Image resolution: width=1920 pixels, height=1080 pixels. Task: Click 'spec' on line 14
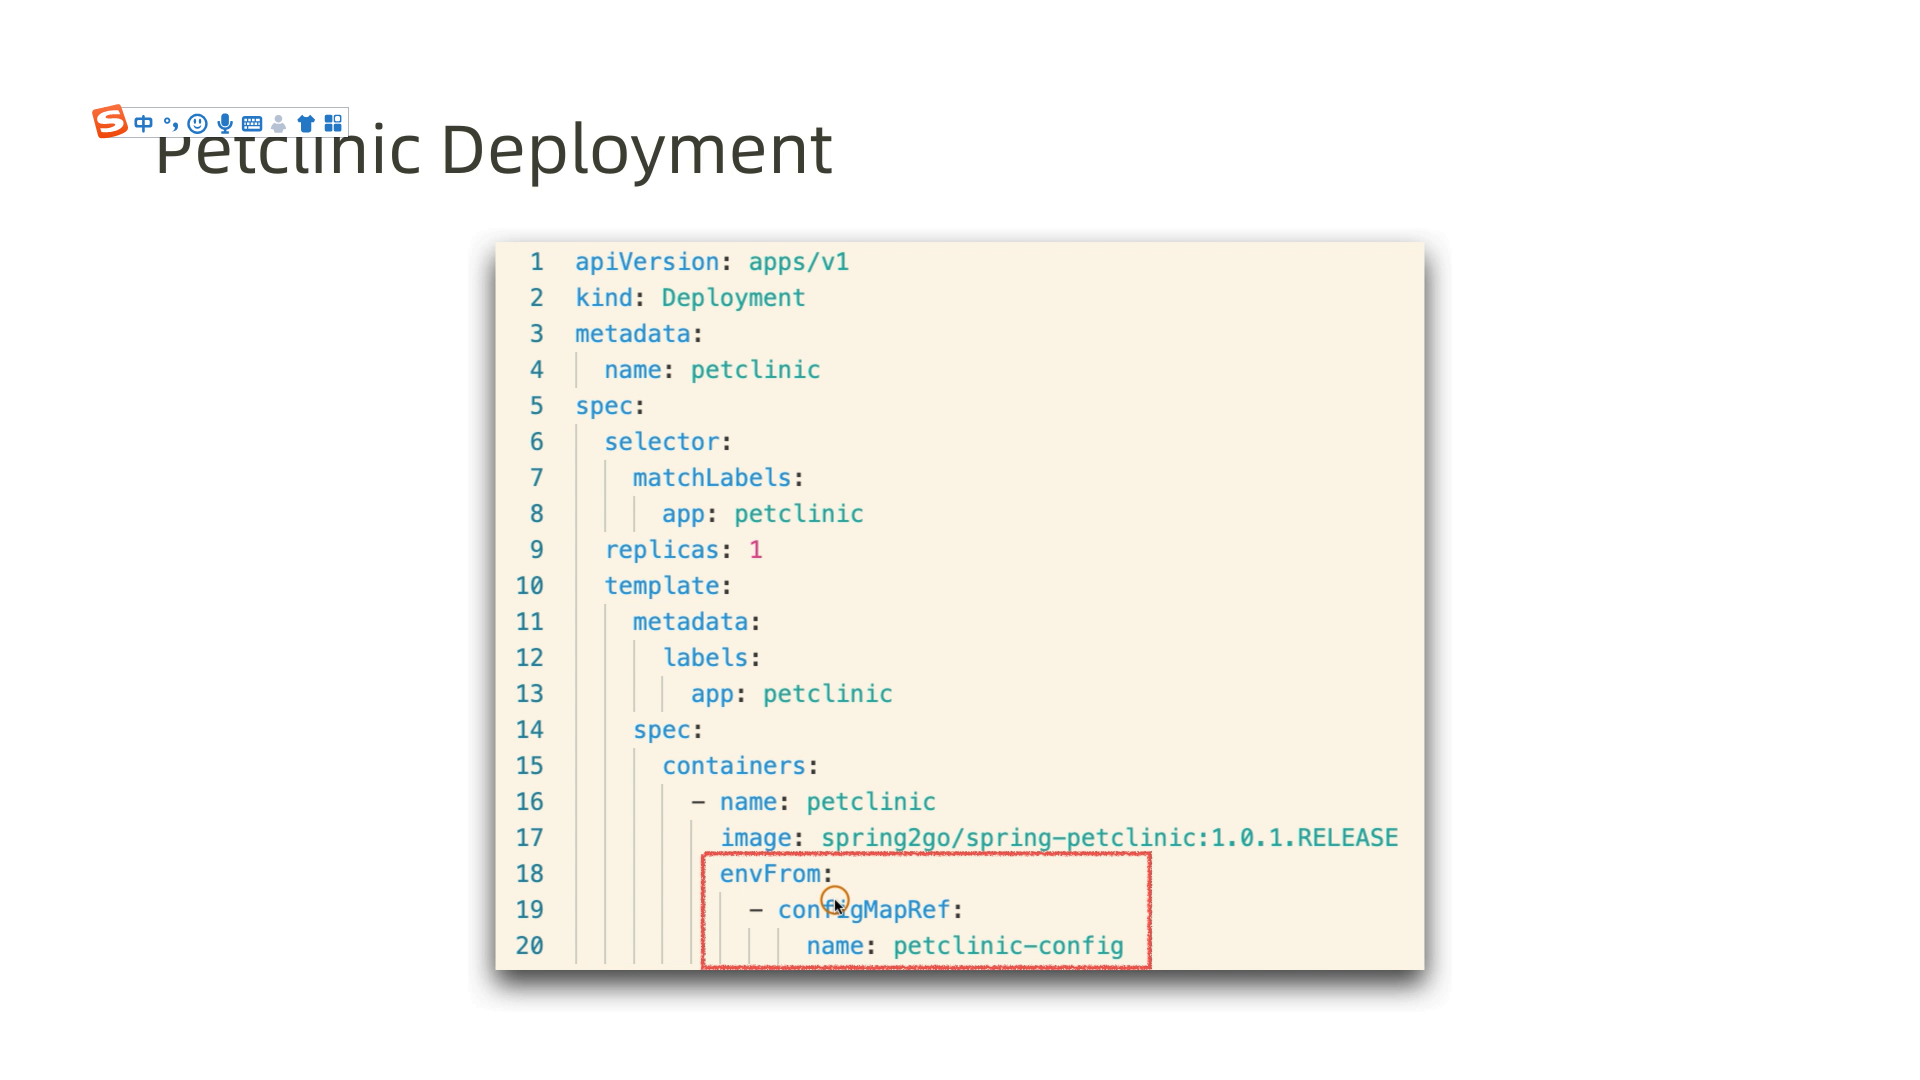(662, 730)
